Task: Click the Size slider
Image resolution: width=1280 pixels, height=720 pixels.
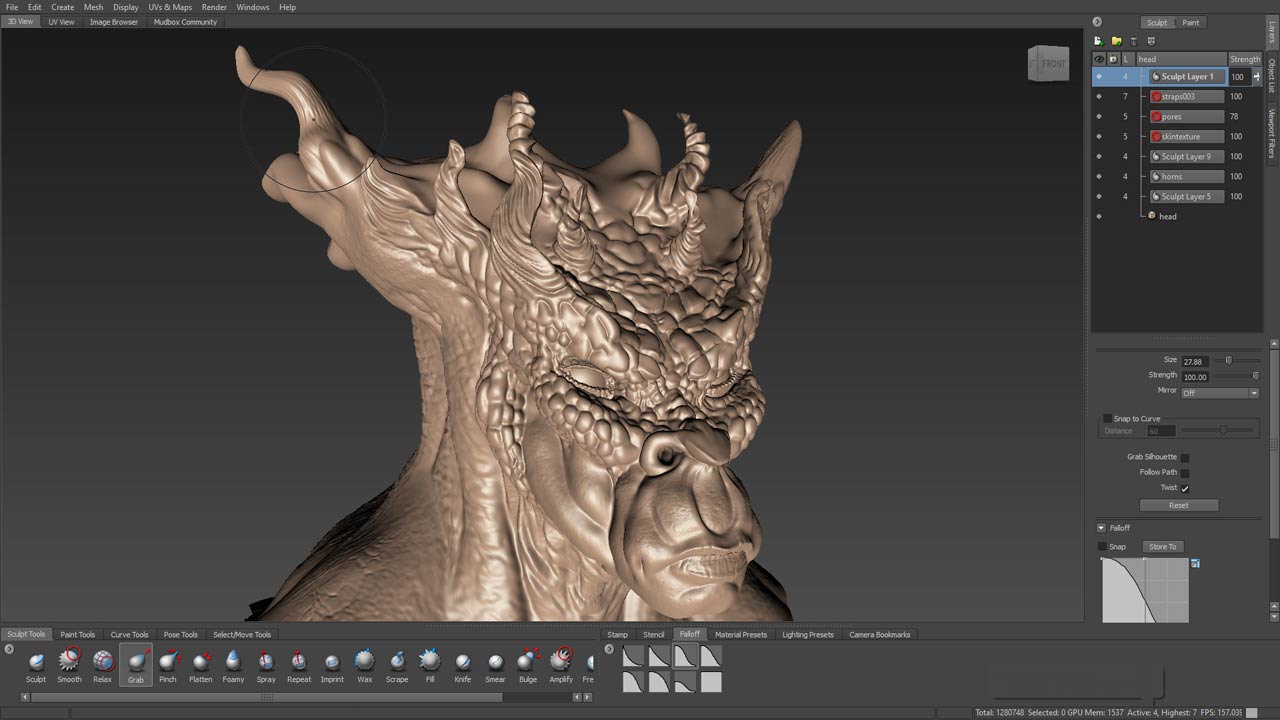Action: (x=1228, y=360)
